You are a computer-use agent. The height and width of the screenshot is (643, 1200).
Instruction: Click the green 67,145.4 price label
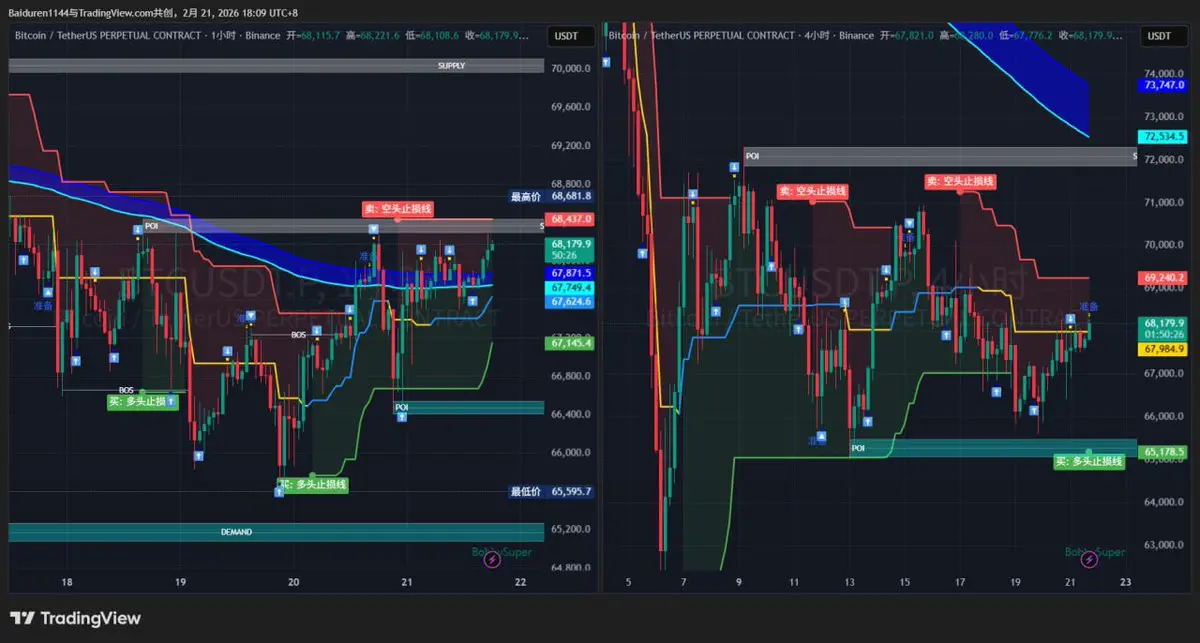click(570, 343)
